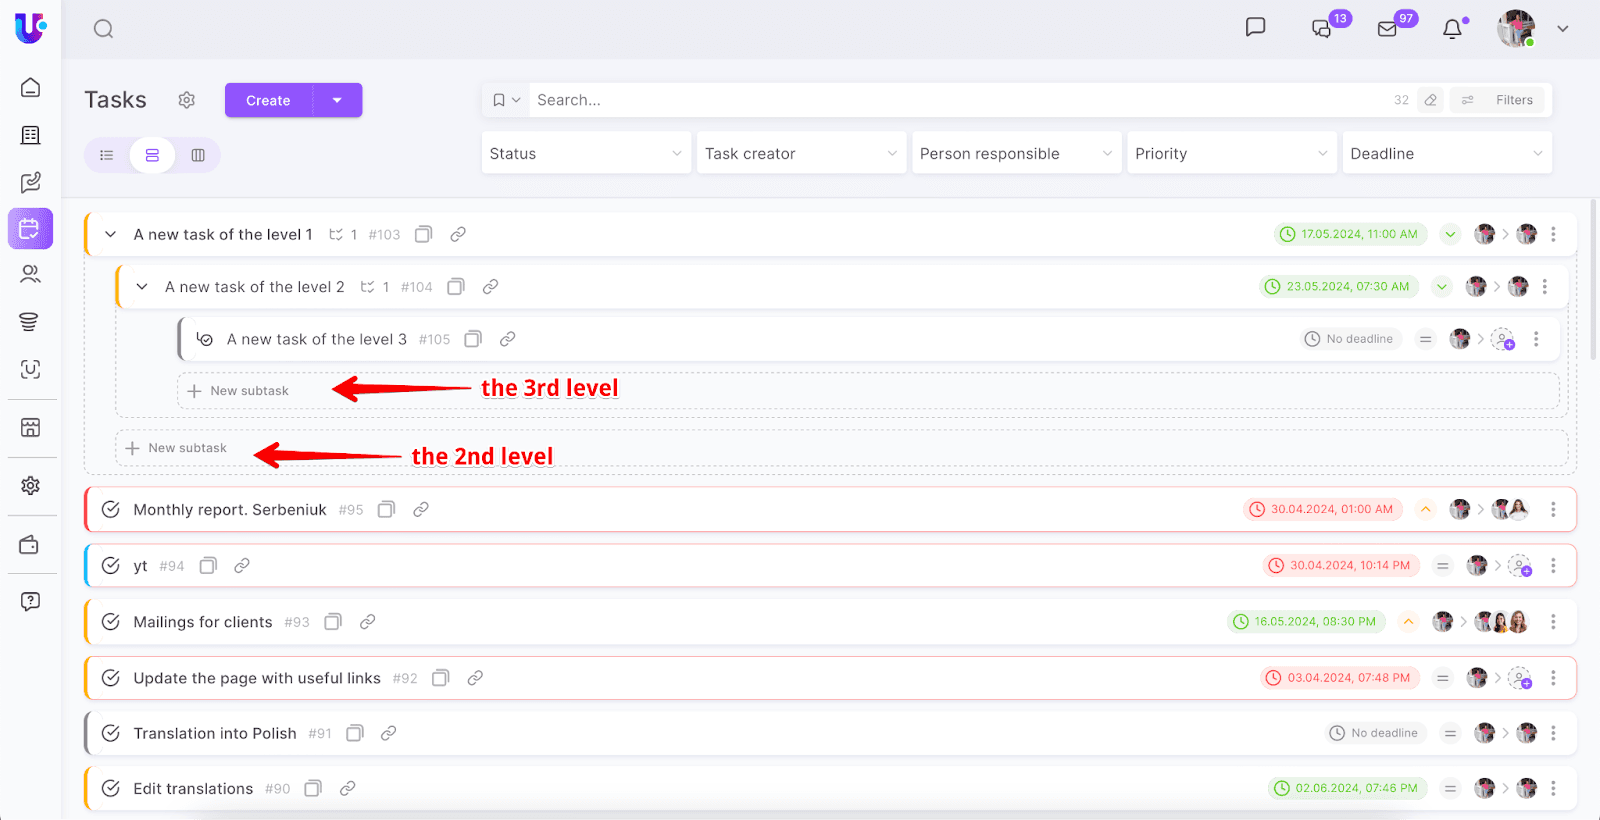Collapse A new task of the level 1
Image resolution: width=1600 pixels, height=820 pixels.
pos(111,235)
